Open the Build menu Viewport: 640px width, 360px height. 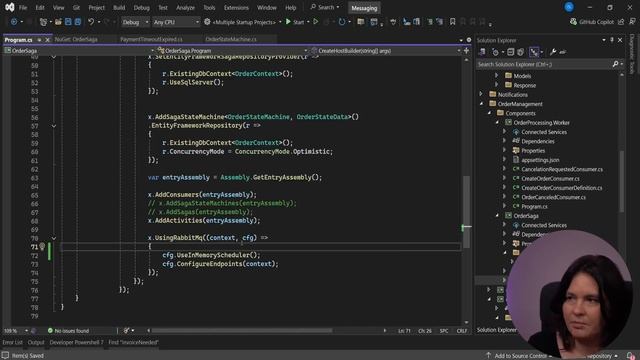[x=119, y=7]
